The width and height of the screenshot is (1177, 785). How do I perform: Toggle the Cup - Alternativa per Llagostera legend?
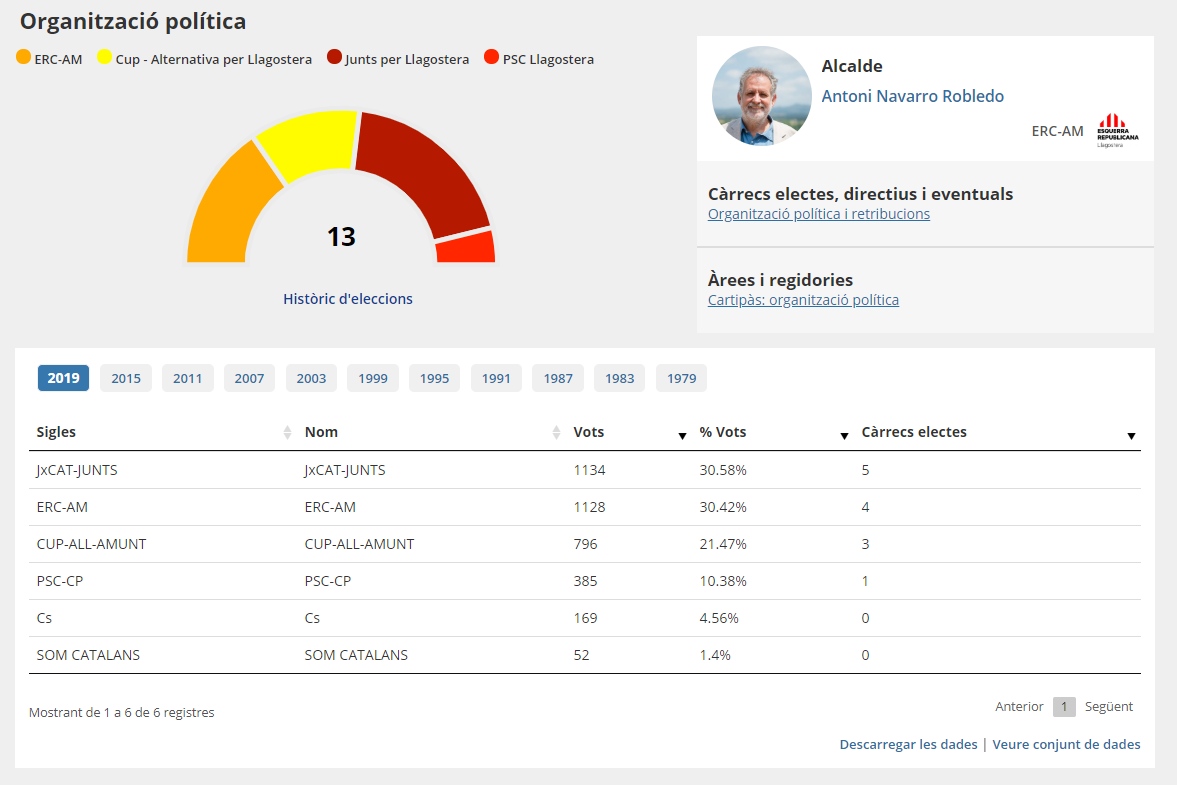tap(204, 59)
